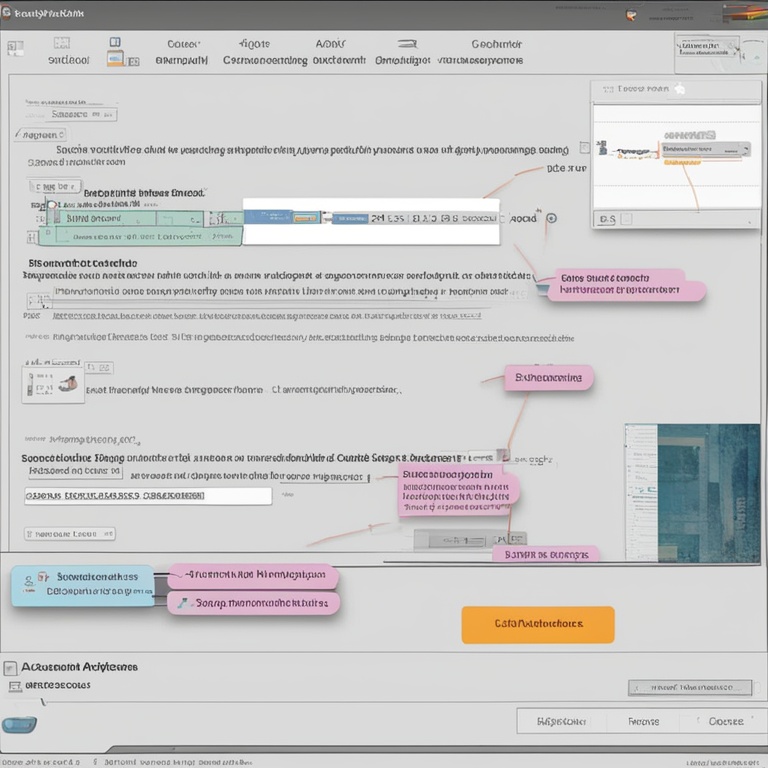
Task: Click the large orange button
Action: coord(538,624)
